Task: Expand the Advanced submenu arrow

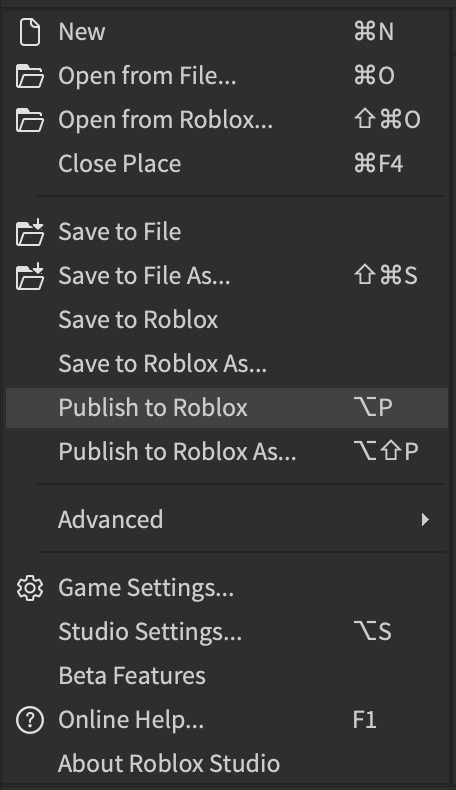Action: (x=425, y=519)
